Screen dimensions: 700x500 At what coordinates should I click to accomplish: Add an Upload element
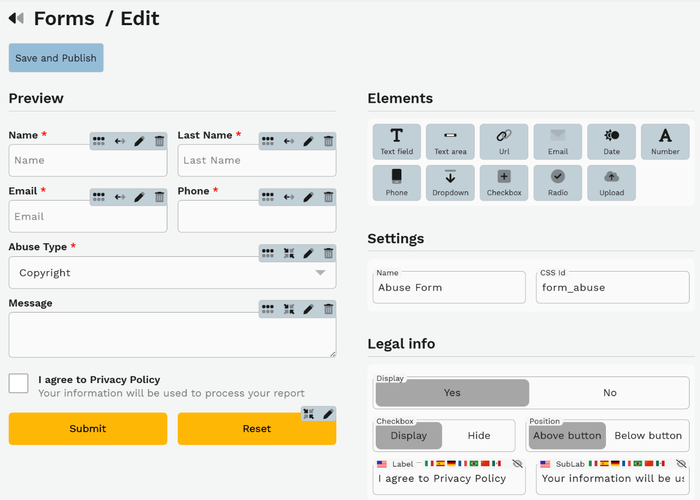(x=611, y=183)
